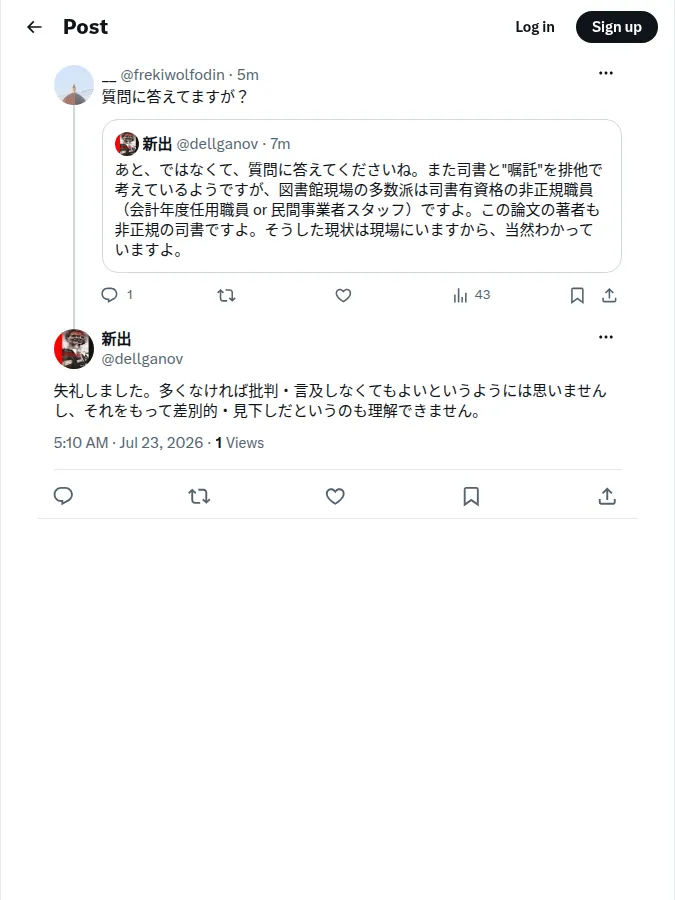Click the Log in button
The height and width of the screenshot is (900, 675).
point(534,27)
